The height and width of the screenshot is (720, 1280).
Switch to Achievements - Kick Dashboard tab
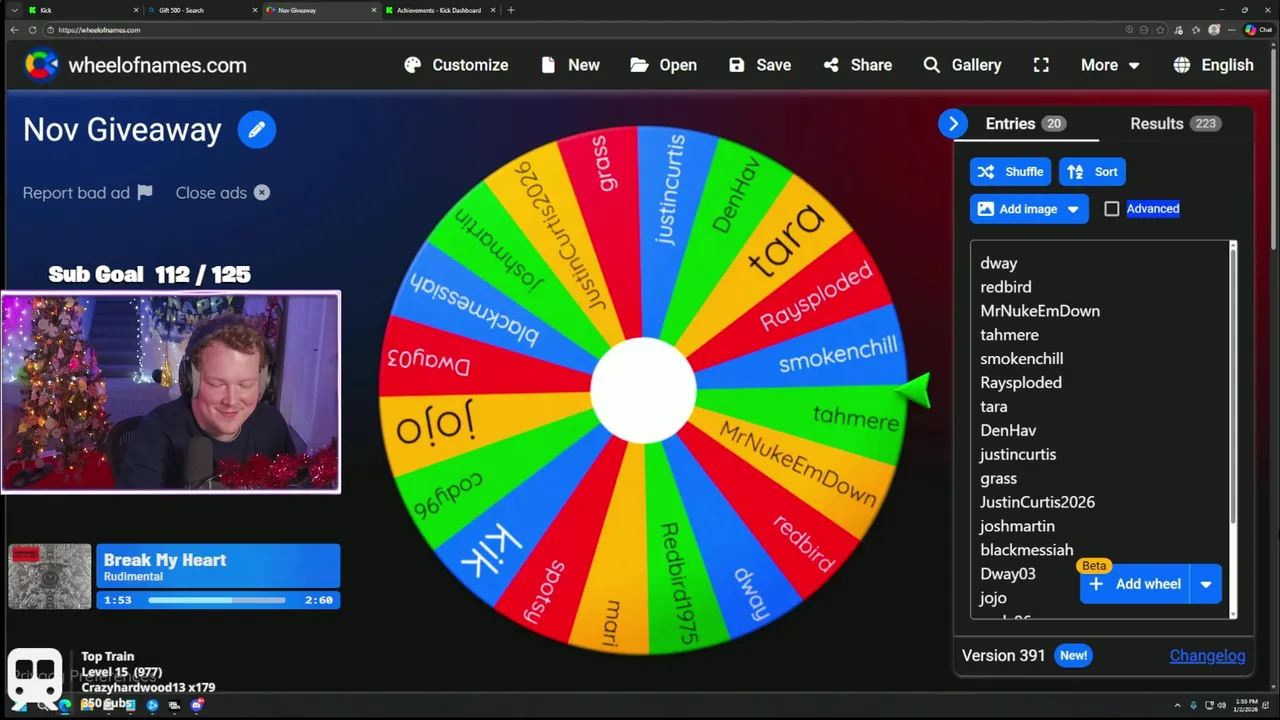[439, 10]
